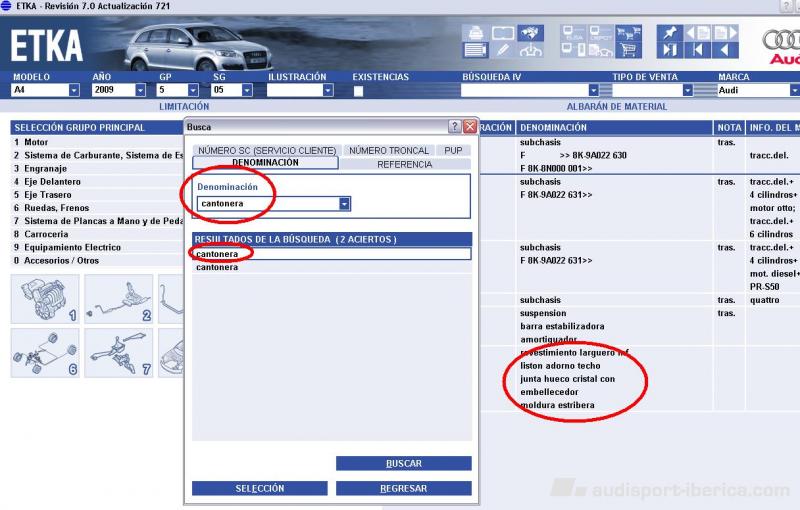Click the monitor to phone icon
This screenshot has height=510, width=800.
pos(574,50)
